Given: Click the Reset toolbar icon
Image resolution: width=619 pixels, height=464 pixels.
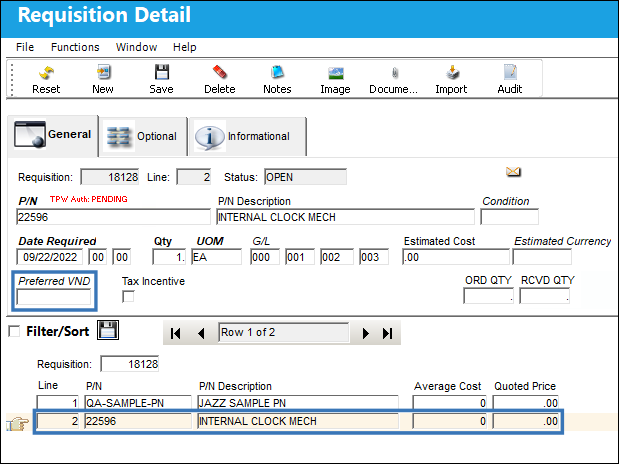Looking at the screenshot, I should (x=46, y=73).
